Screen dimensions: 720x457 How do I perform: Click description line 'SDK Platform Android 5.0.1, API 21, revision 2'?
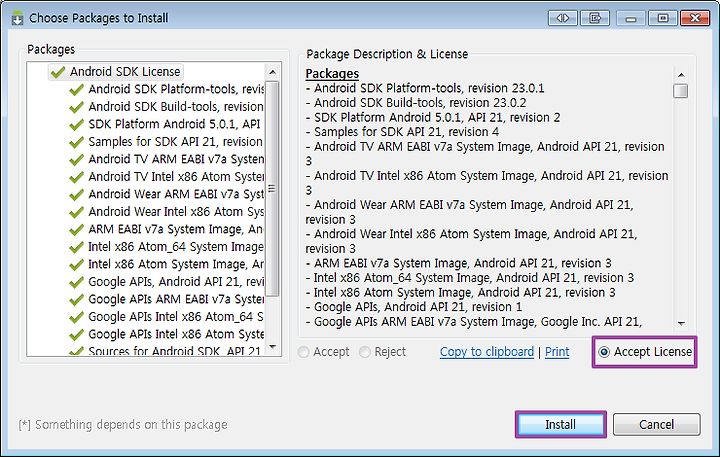[x=433, y=118]
